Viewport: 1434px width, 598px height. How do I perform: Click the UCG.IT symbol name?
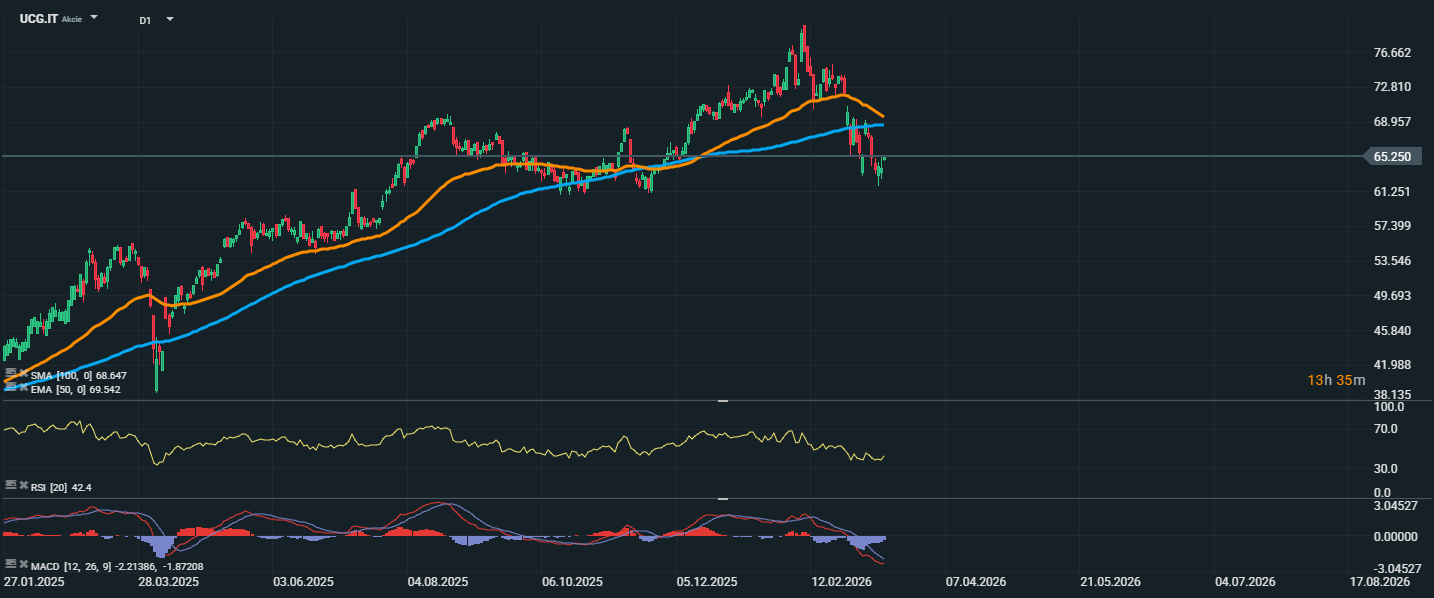point(38,19)
